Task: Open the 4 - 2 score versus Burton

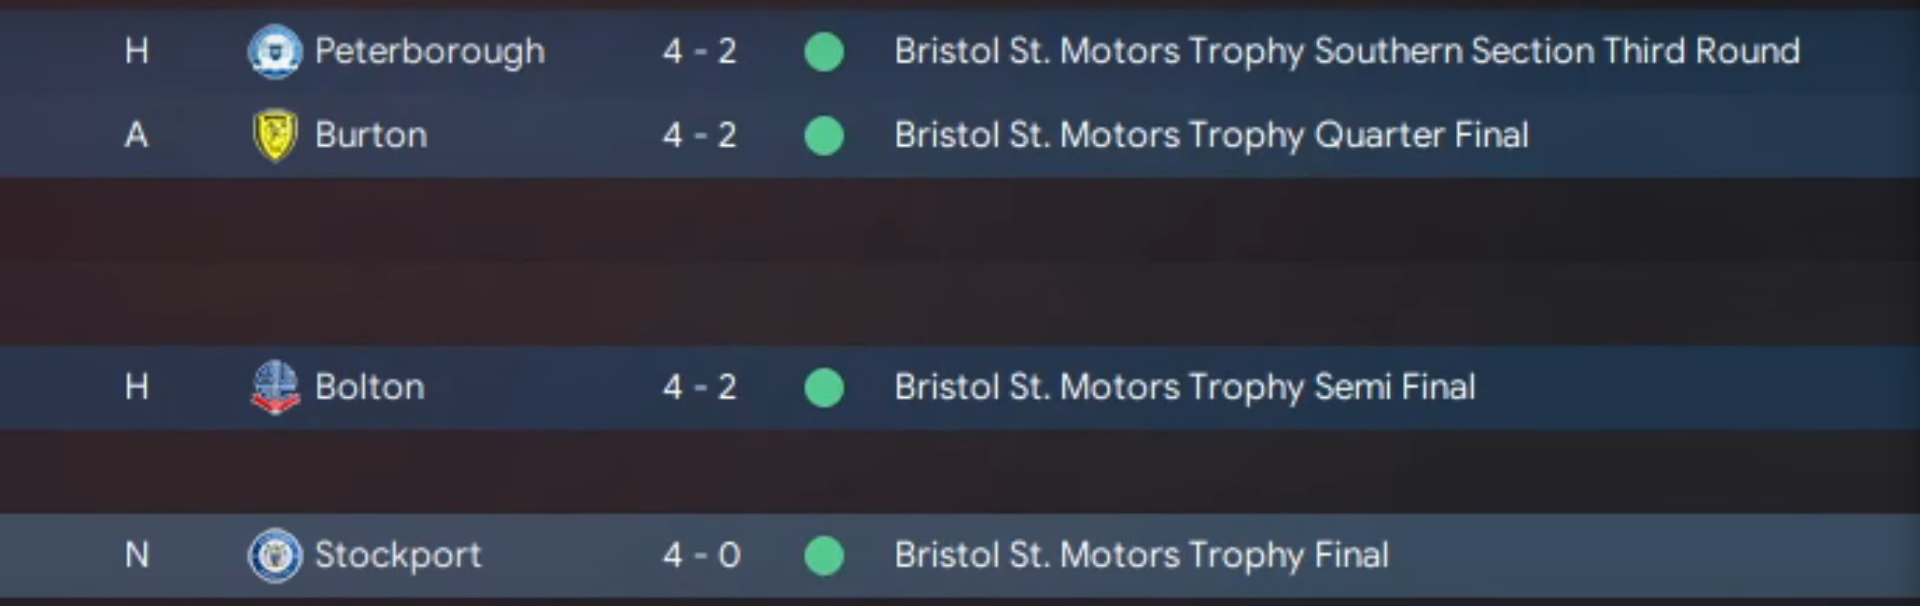Action: pos(699,135)
